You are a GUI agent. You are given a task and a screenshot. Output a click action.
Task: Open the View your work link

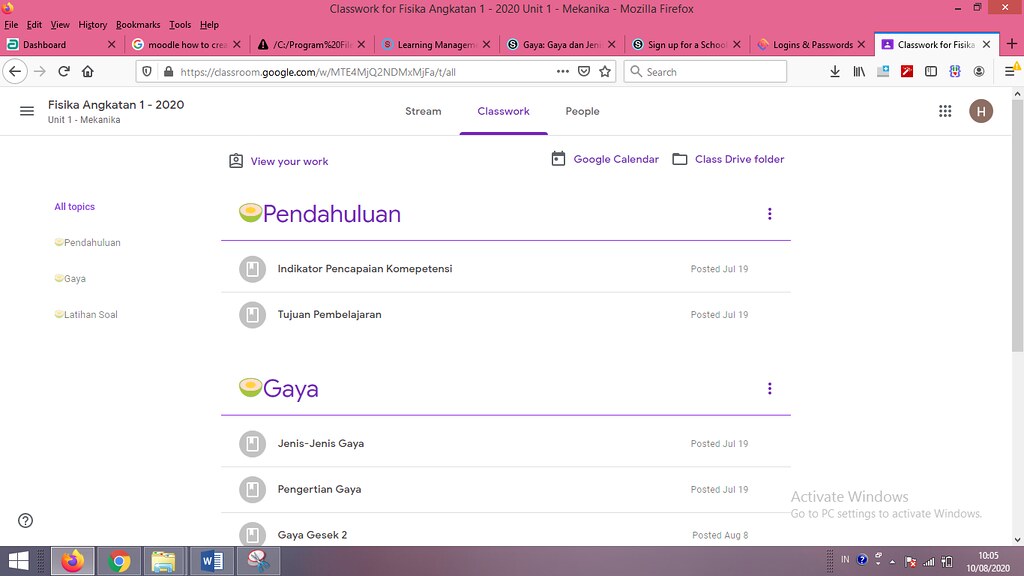coord(279,161)
